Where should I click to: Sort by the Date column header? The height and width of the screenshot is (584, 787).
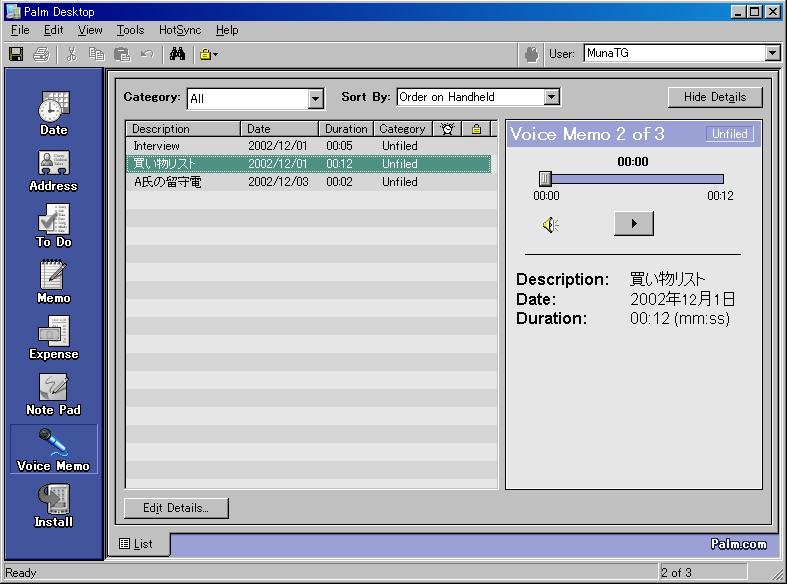pos(280,129)
